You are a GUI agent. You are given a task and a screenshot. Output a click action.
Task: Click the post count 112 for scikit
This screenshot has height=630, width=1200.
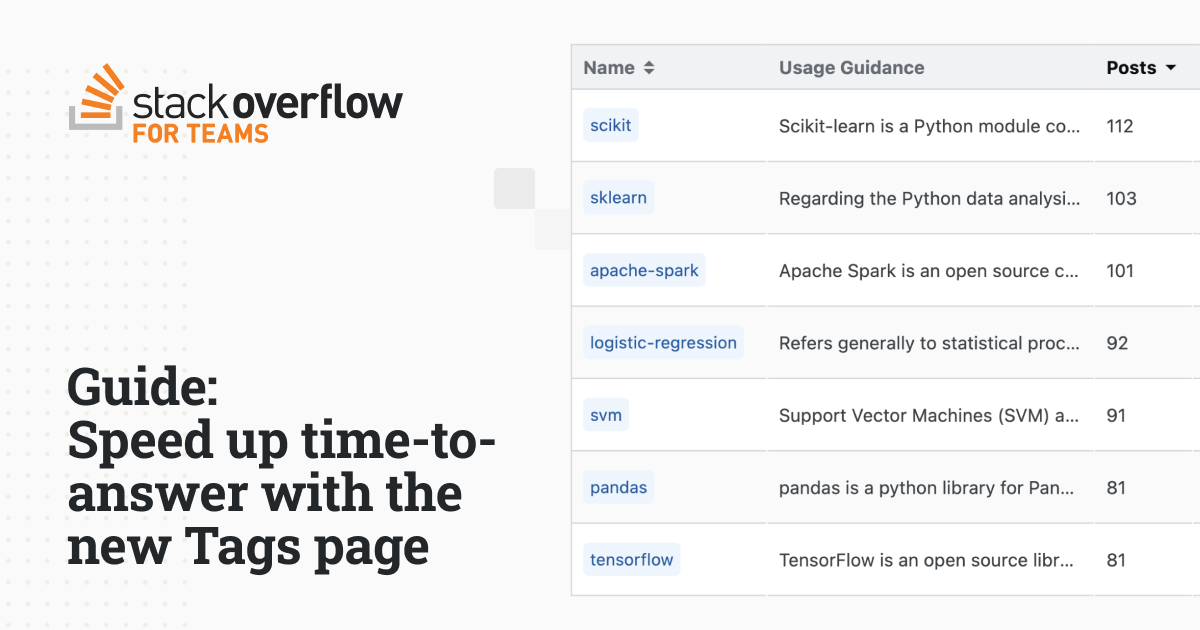[x=1119, y=126]
